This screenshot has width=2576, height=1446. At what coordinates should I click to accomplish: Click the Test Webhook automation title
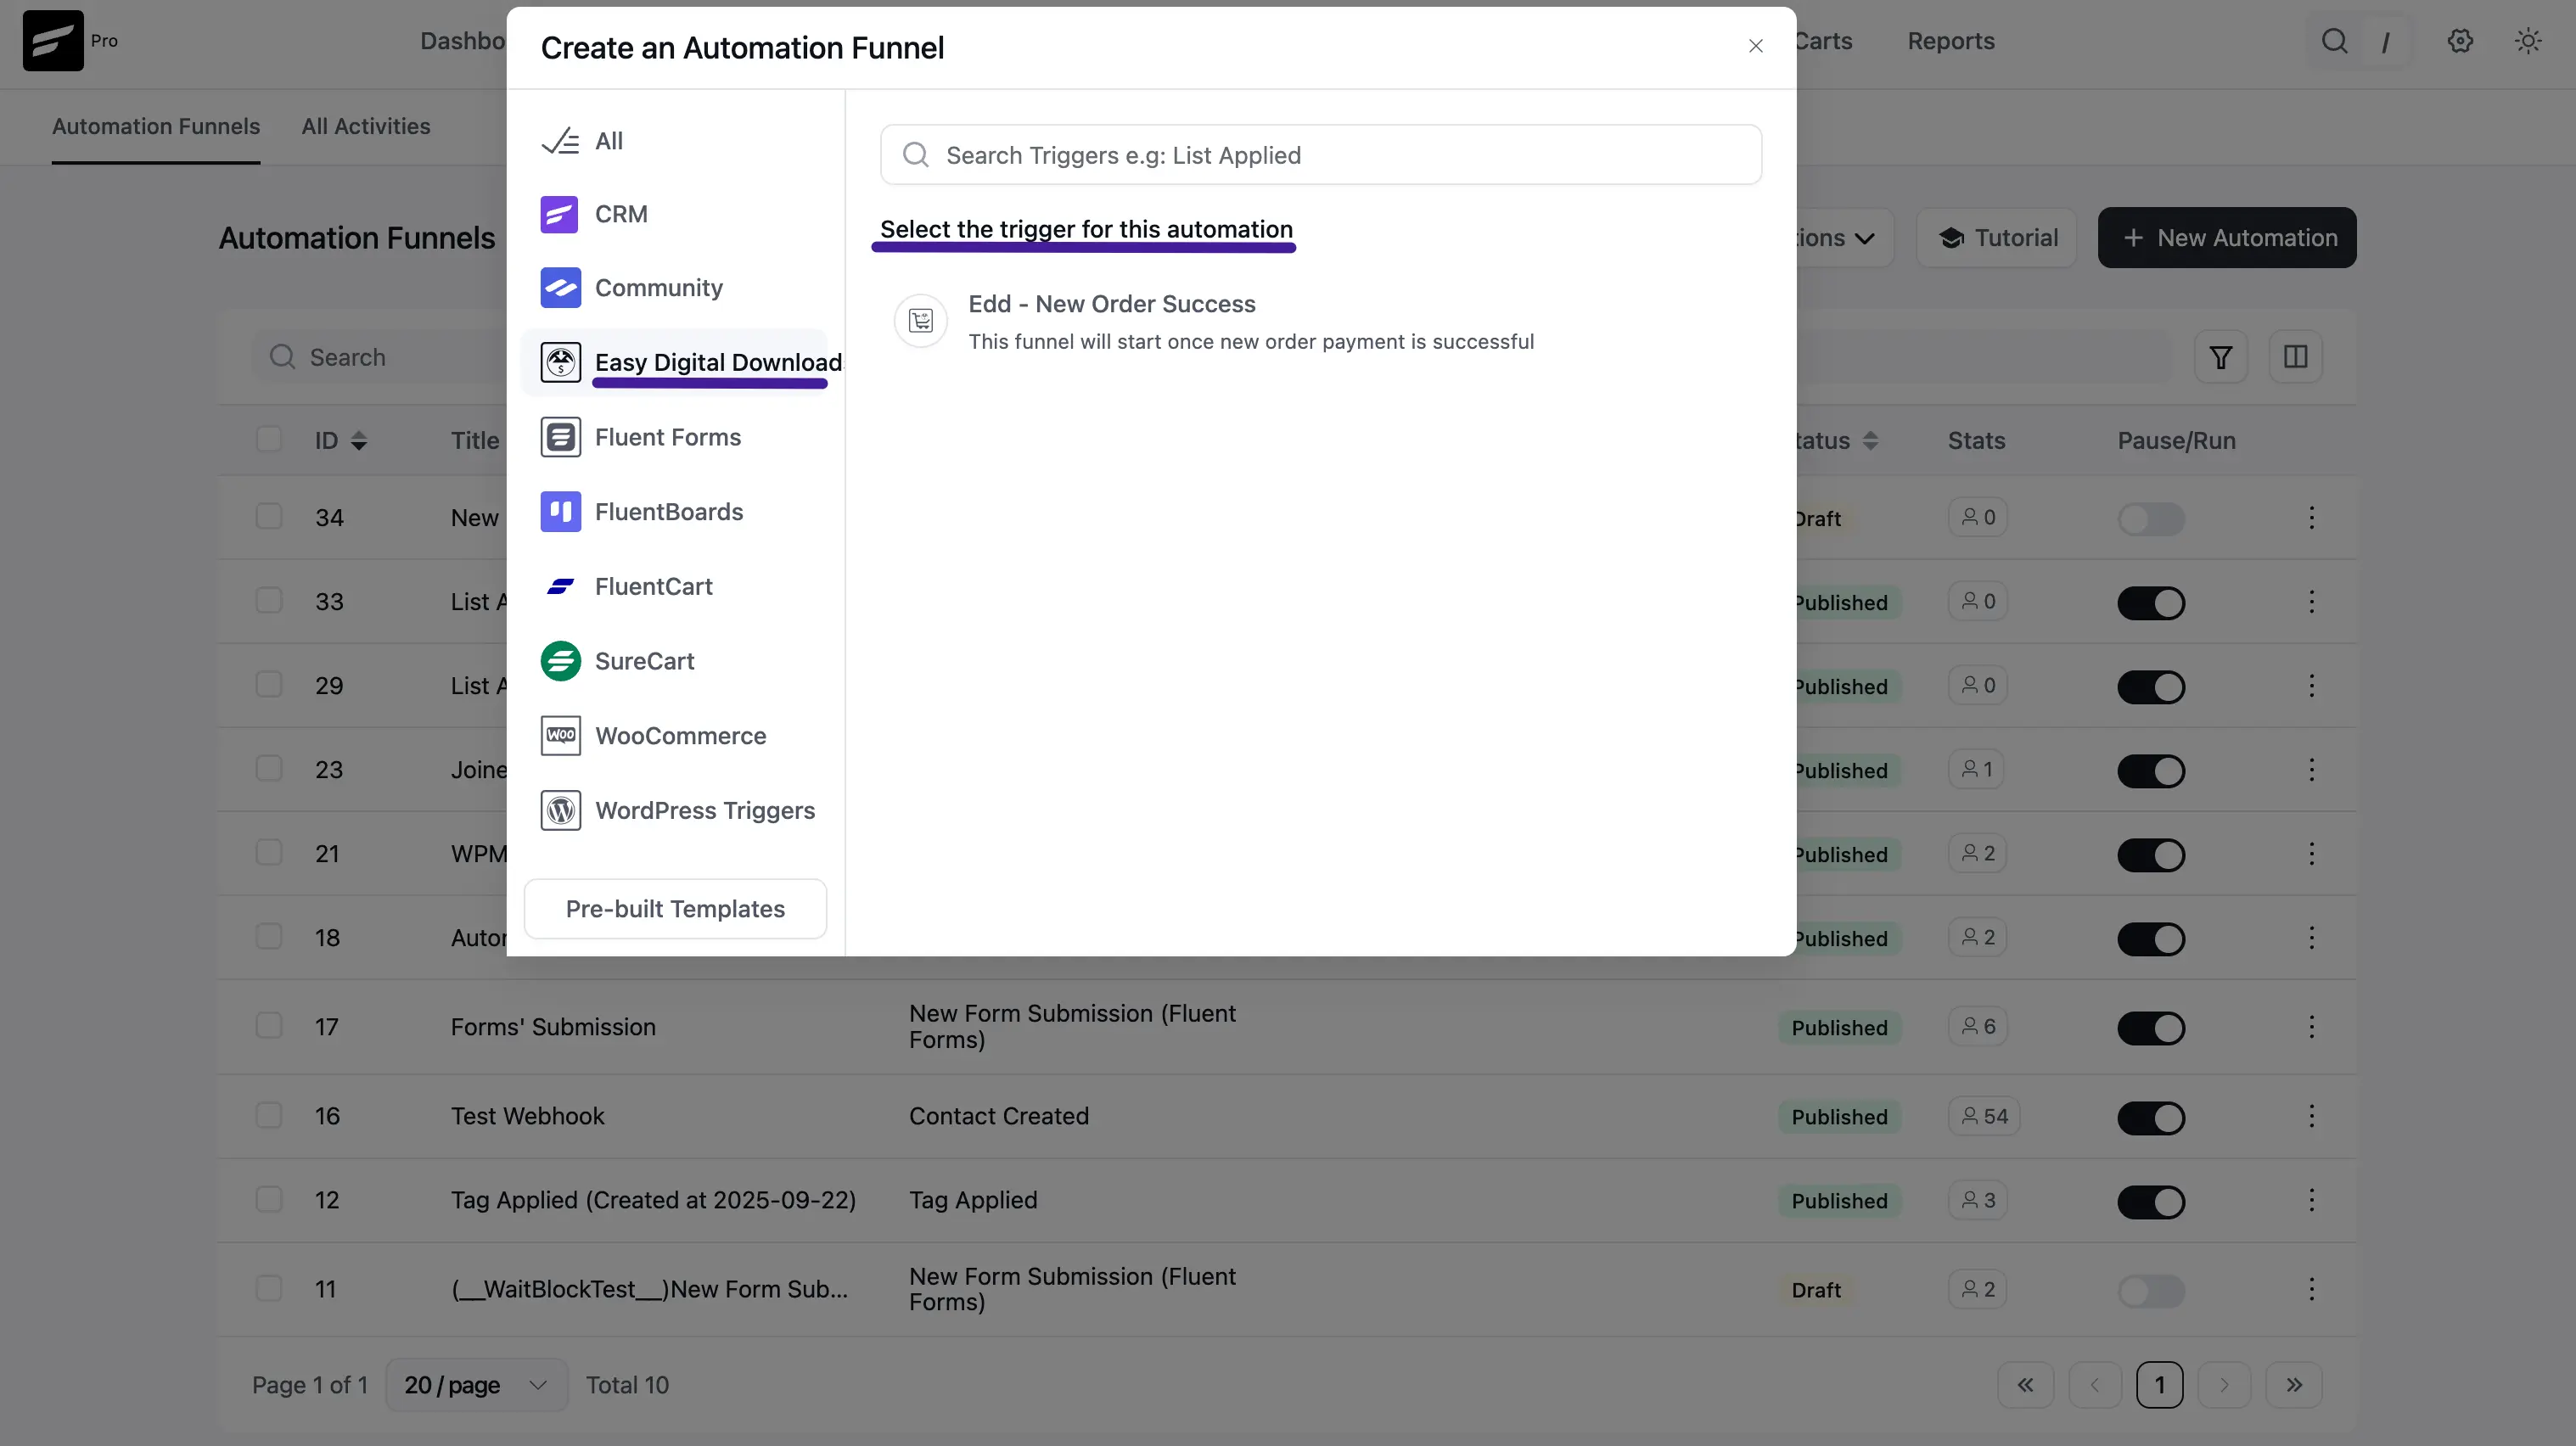coord(527,1116)
